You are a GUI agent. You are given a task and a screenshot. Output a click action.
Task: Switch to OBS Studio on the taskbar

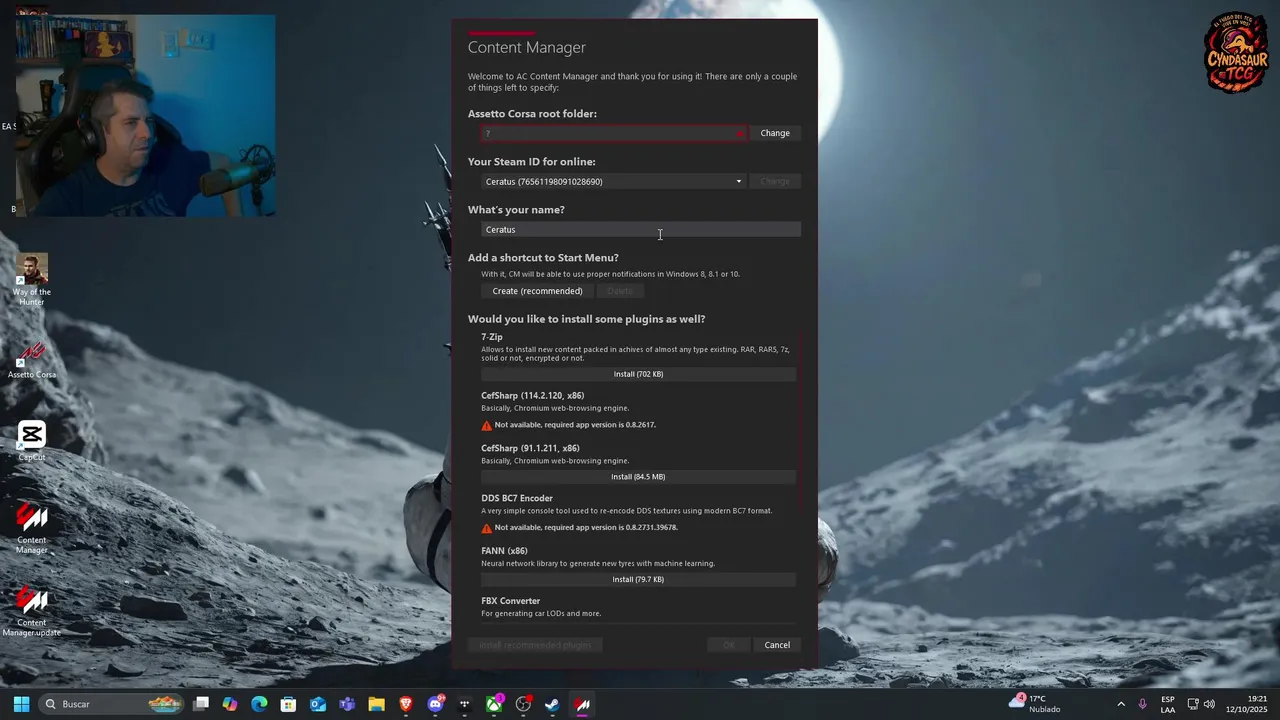(x=523, y=704)
